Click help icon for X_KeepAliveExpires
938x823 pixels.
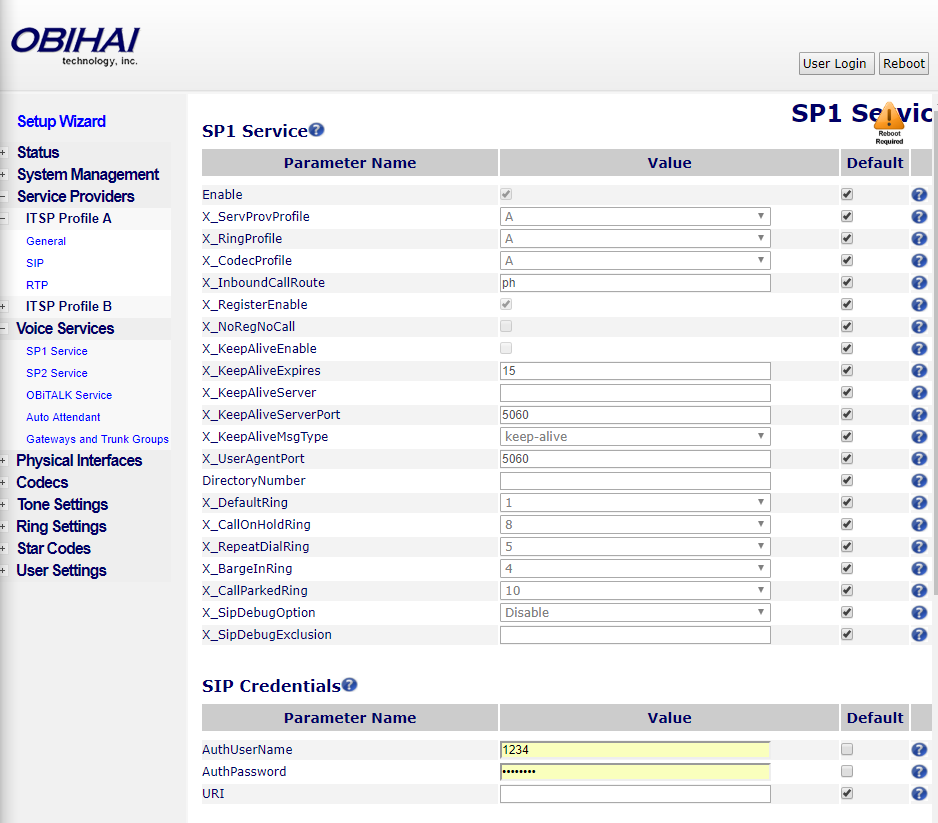[919, 371]
